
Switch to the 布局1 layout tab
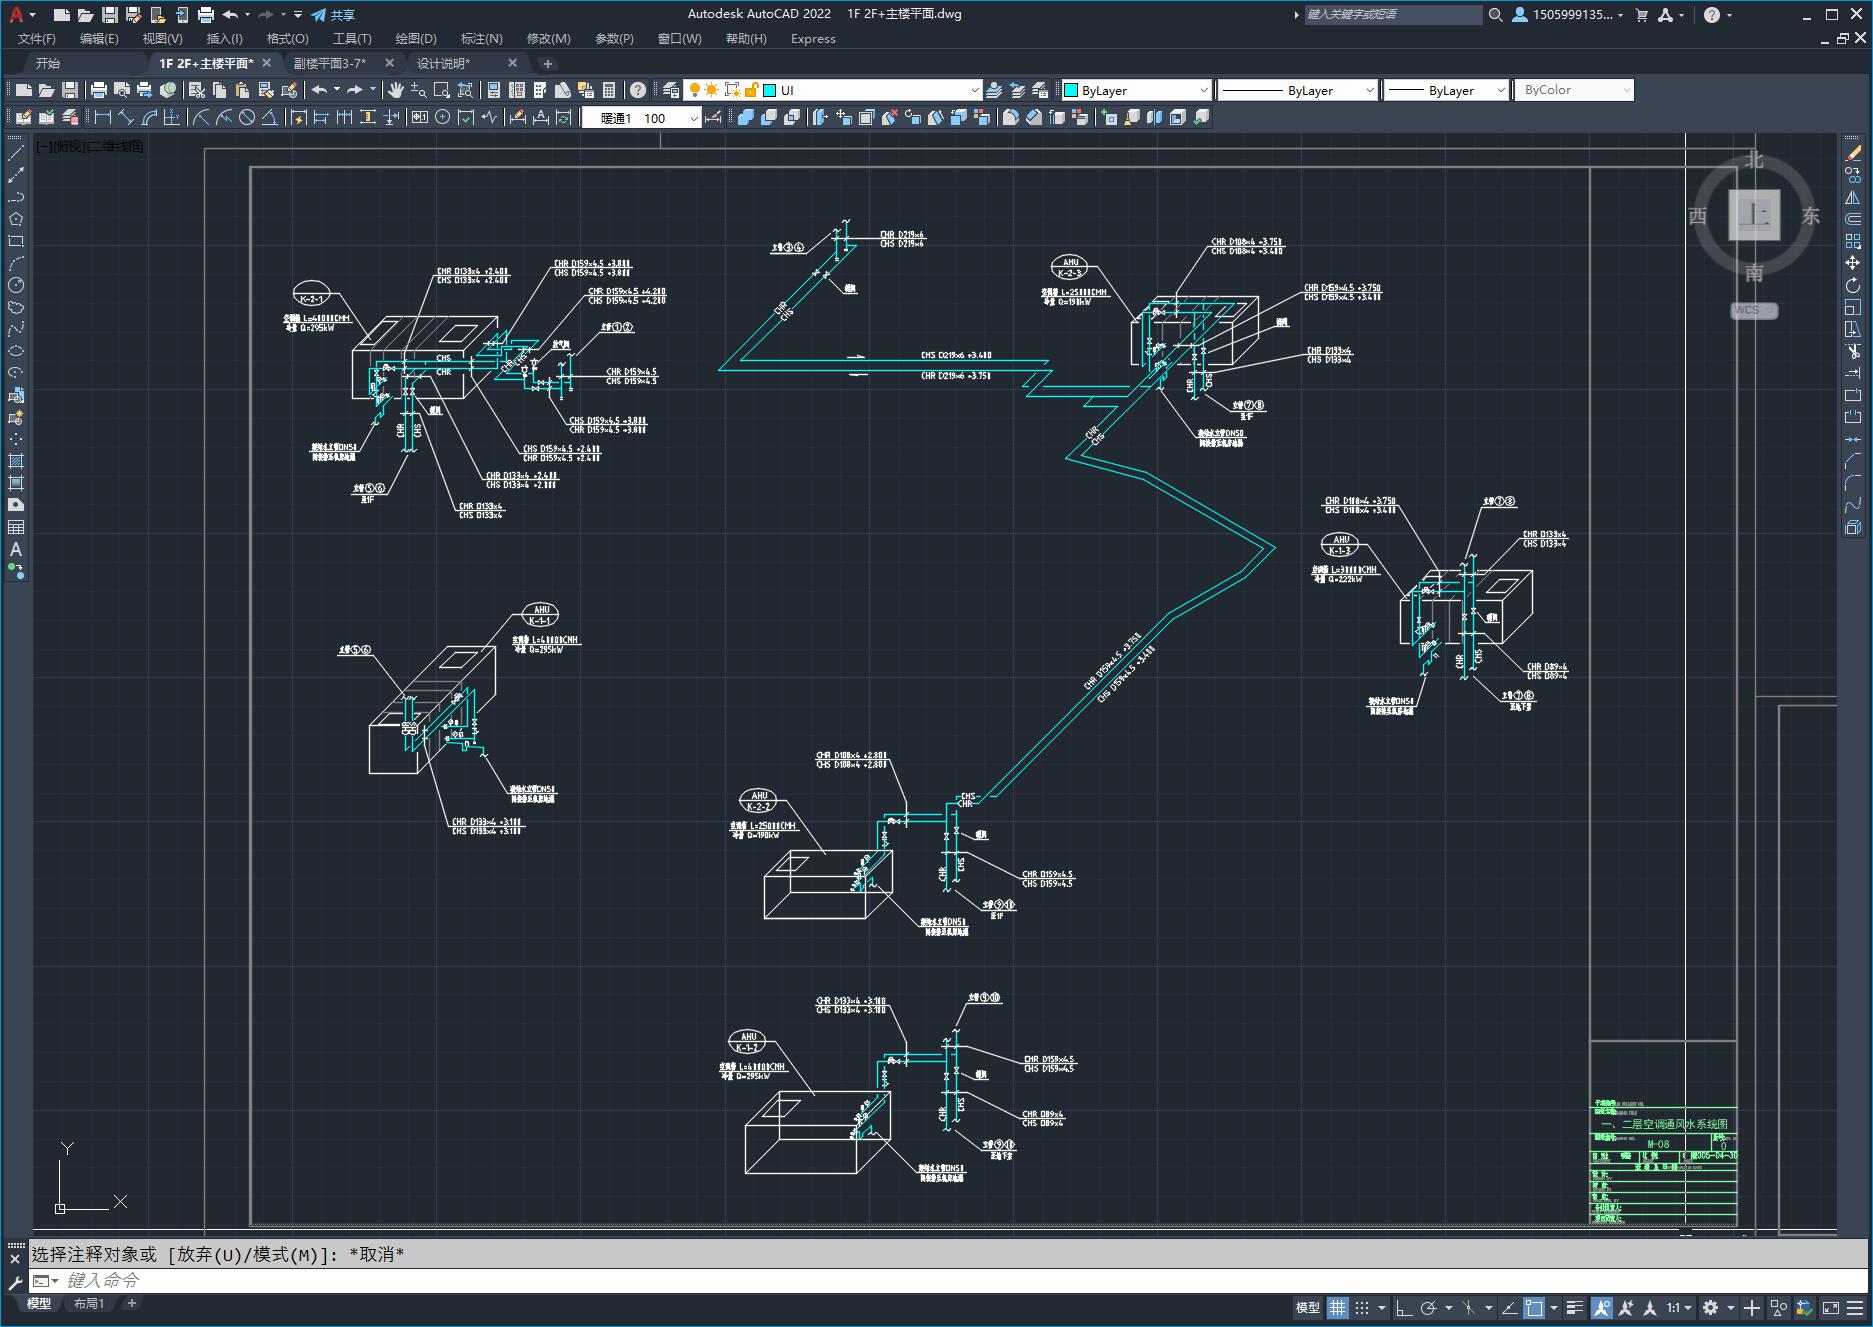pyautogui.click(x=89, y=1303)
